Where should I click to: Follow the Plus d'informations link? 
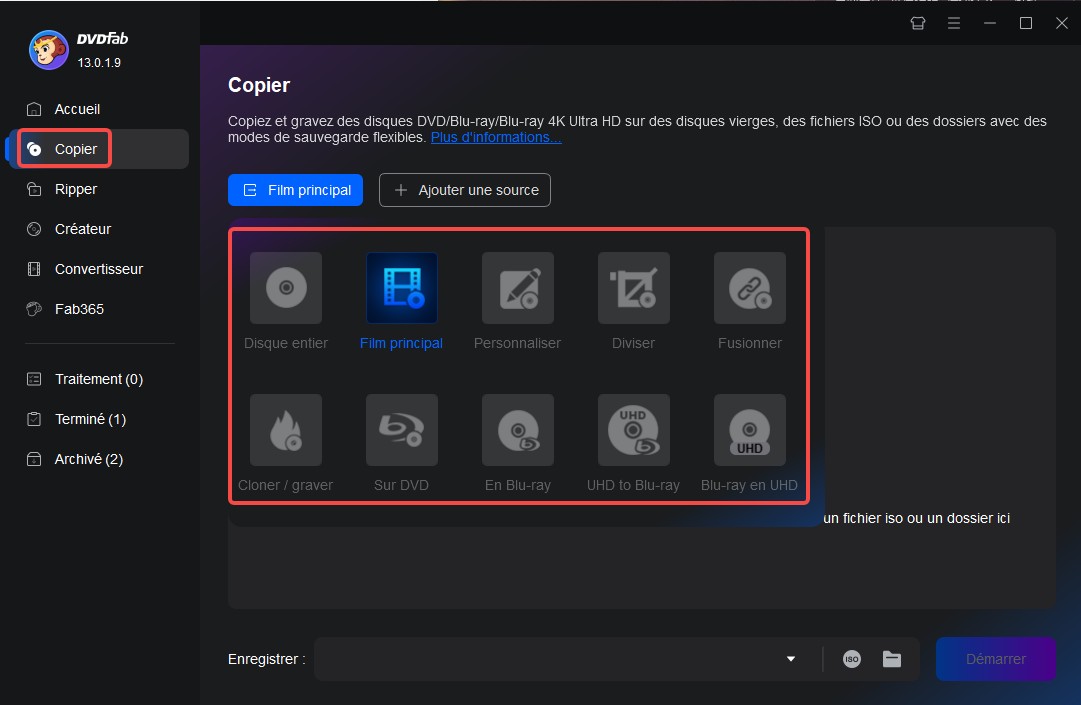point(496,137)
